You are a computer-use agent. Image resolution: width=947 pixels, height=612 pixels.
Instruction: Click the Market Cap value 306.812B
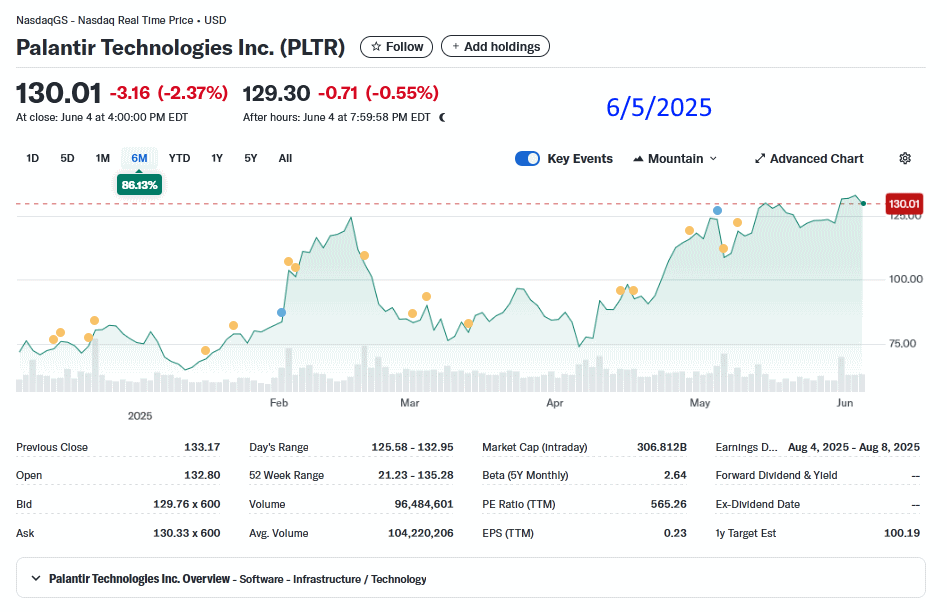click(661, 447)
